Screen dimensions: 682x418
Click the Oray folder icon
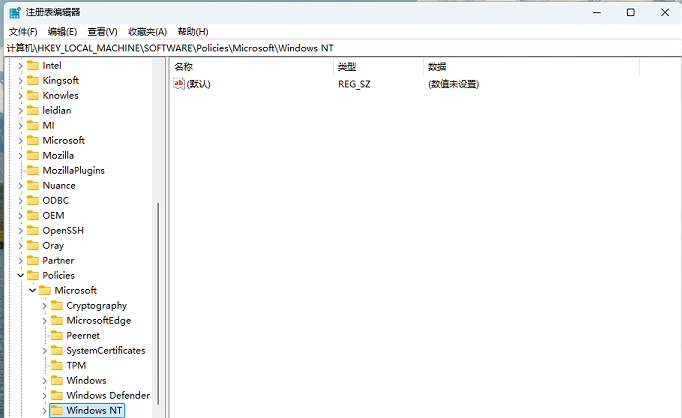[x=33, y=245]
